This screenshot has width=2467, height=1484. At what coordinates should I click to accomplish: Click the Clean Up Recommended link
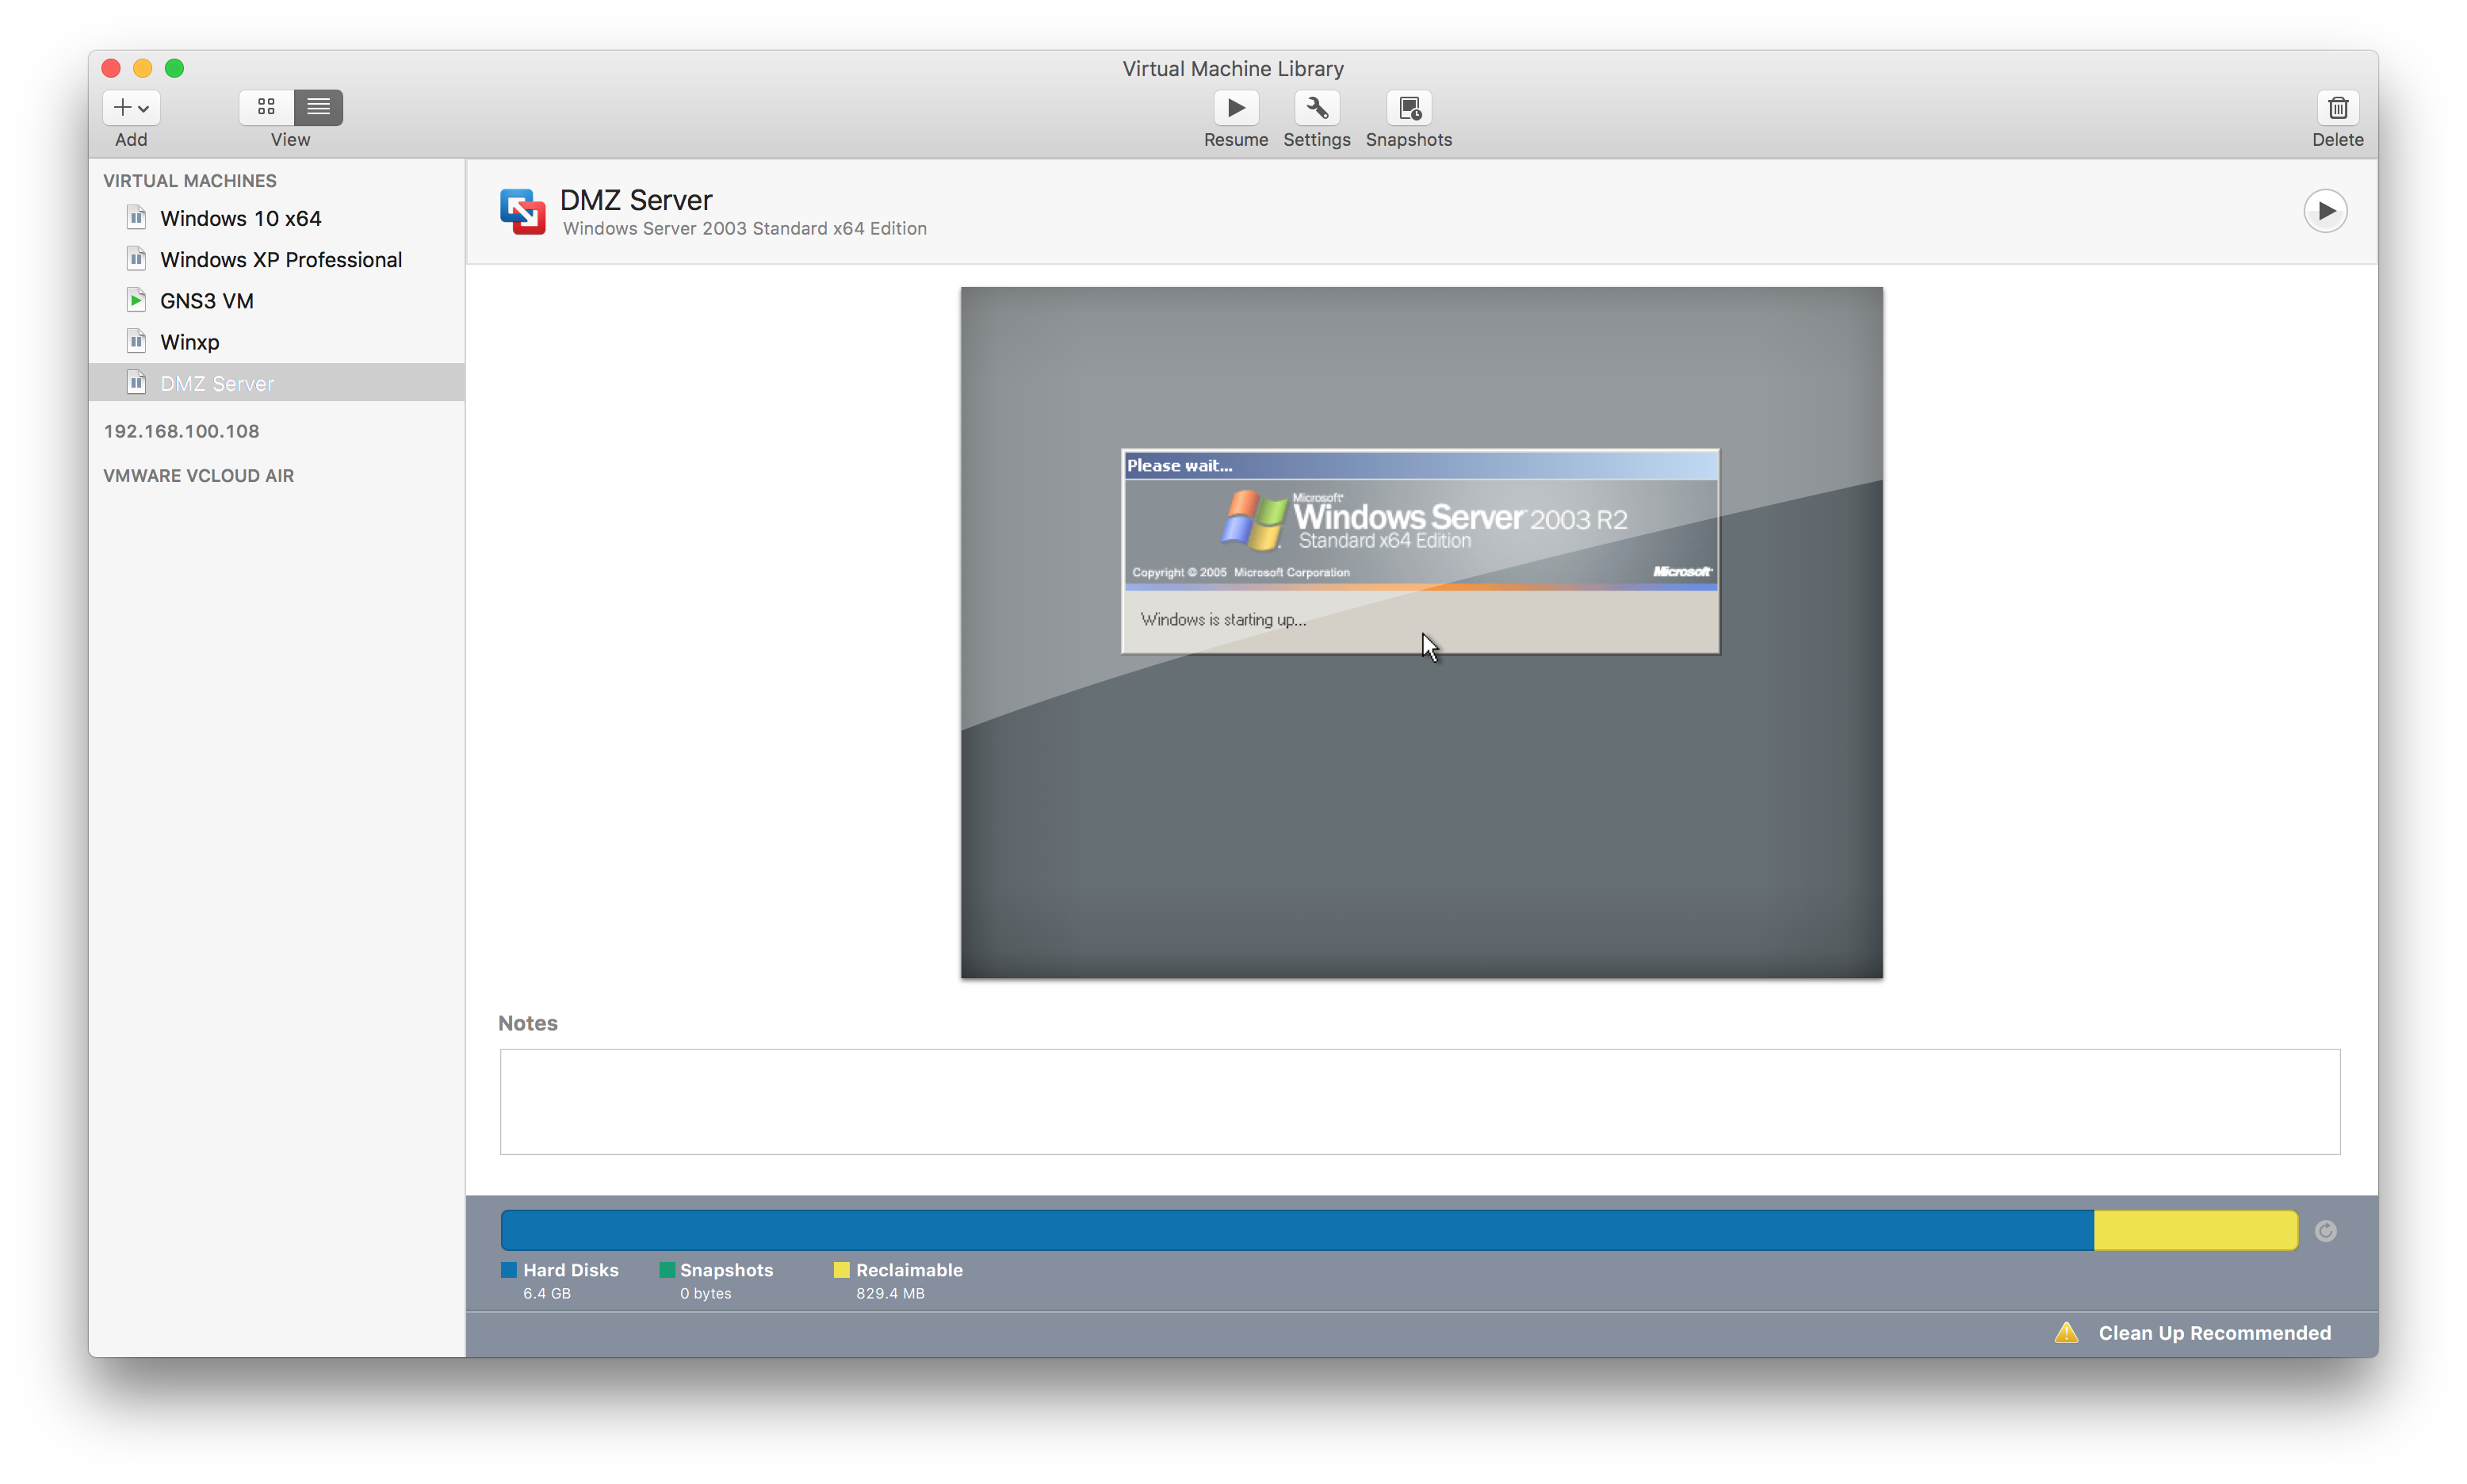[2214, 1333]
